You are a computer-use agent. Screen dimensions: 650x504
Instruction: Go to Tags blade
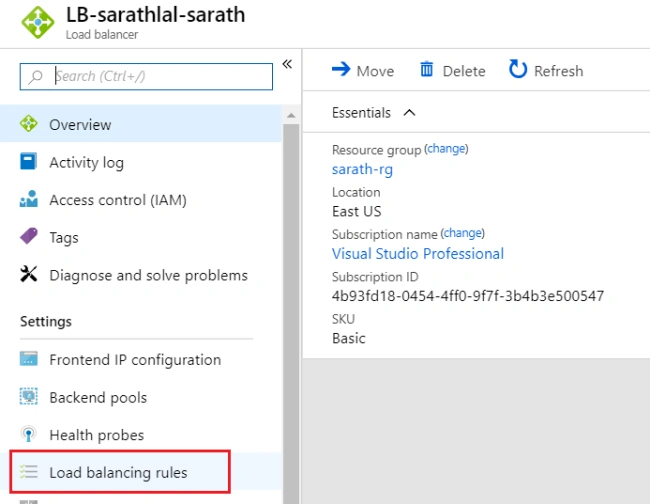[141, 237]
